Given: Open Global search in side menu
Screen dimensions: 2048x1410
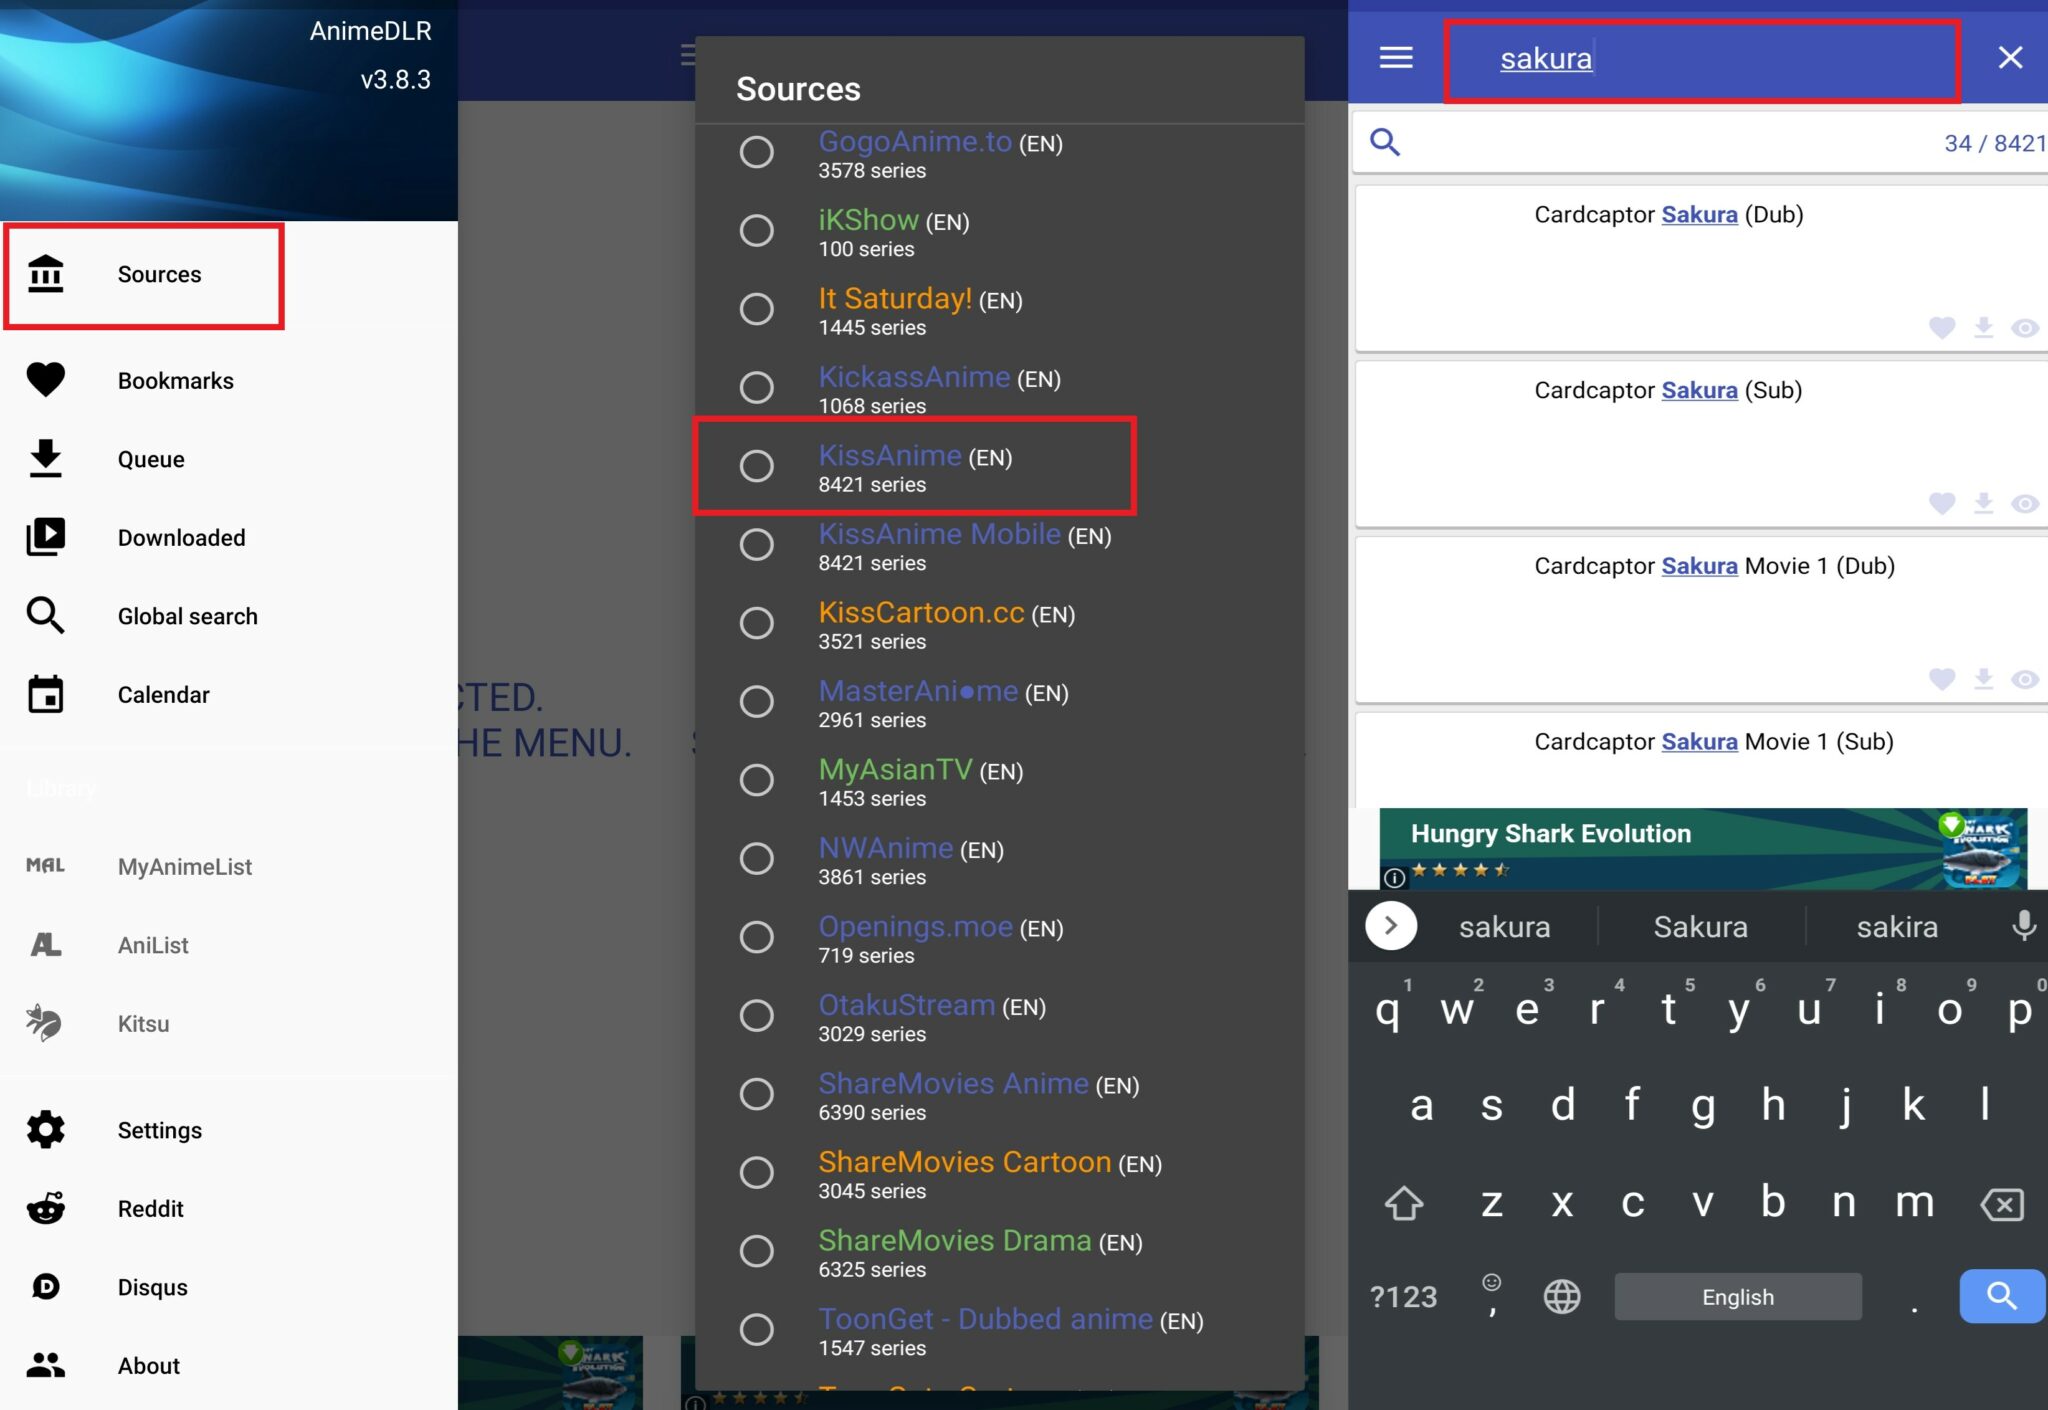Looking at the screenshot, I should [229, 616].
